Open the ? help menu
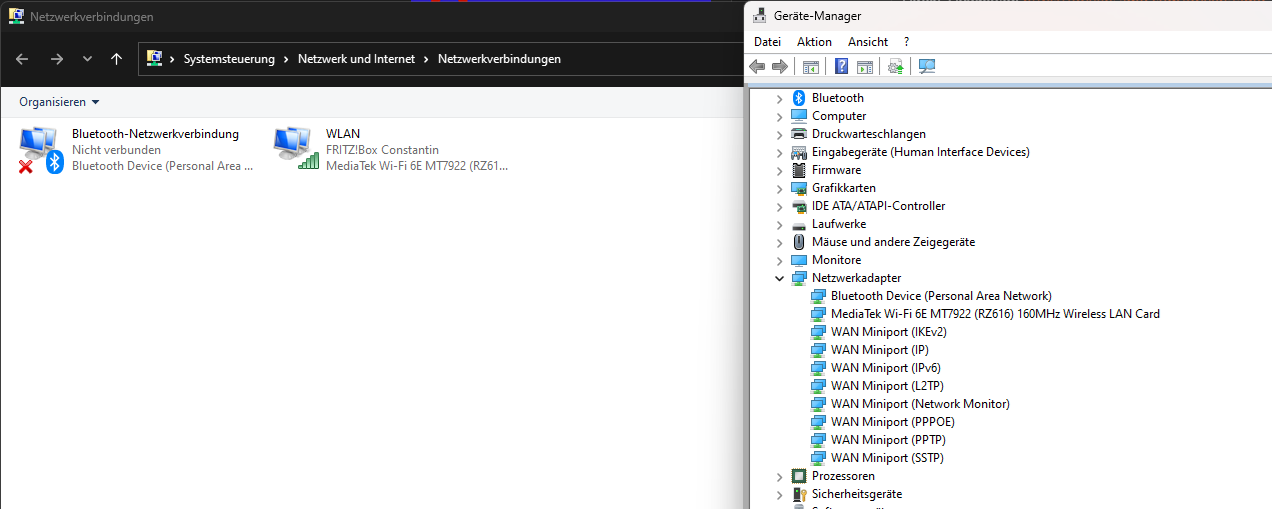Screen dimensions: 1272x509 coord(906,41)
